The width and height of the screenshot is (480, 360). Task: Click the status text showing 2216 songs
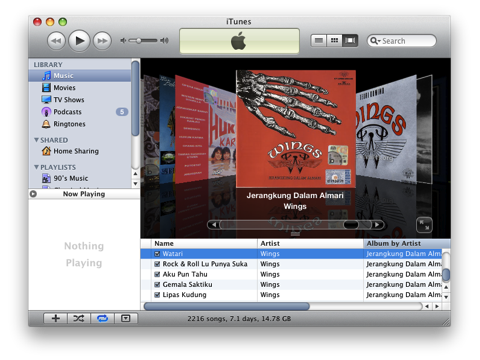click(x=239, y=319)
